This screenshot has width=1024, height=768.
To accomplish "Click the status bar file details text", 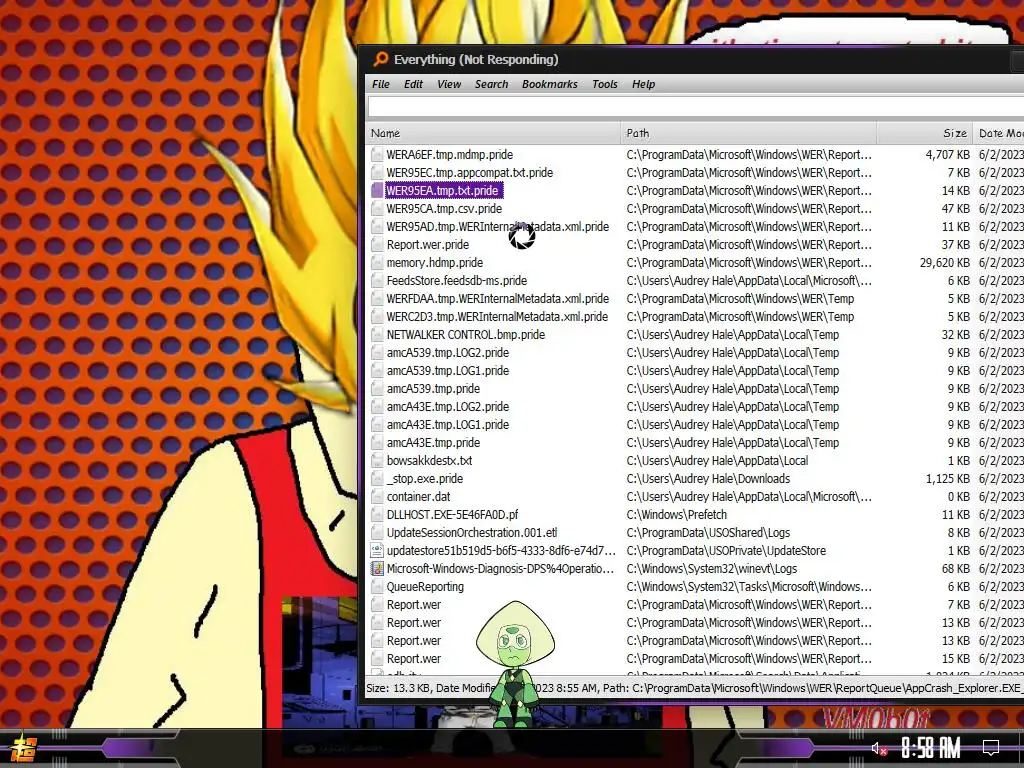I will tap(694, 688).
